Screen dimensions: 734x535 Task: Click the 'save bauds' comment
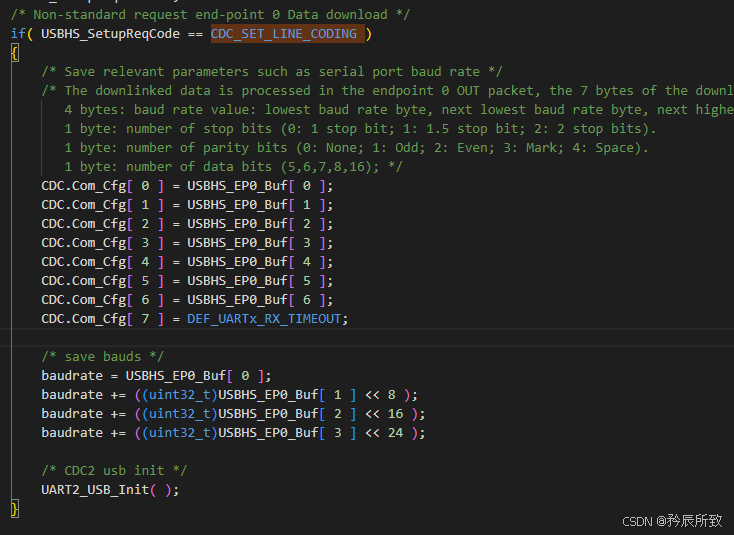click(103, 357)
